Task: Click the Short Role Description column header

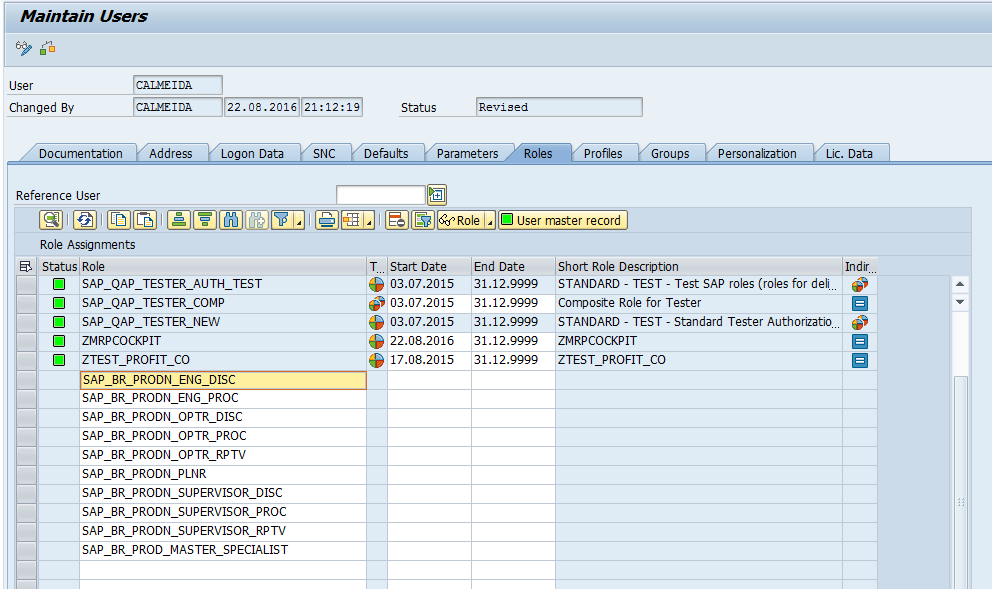Action: pyautogui.click(x=698, y=266)
